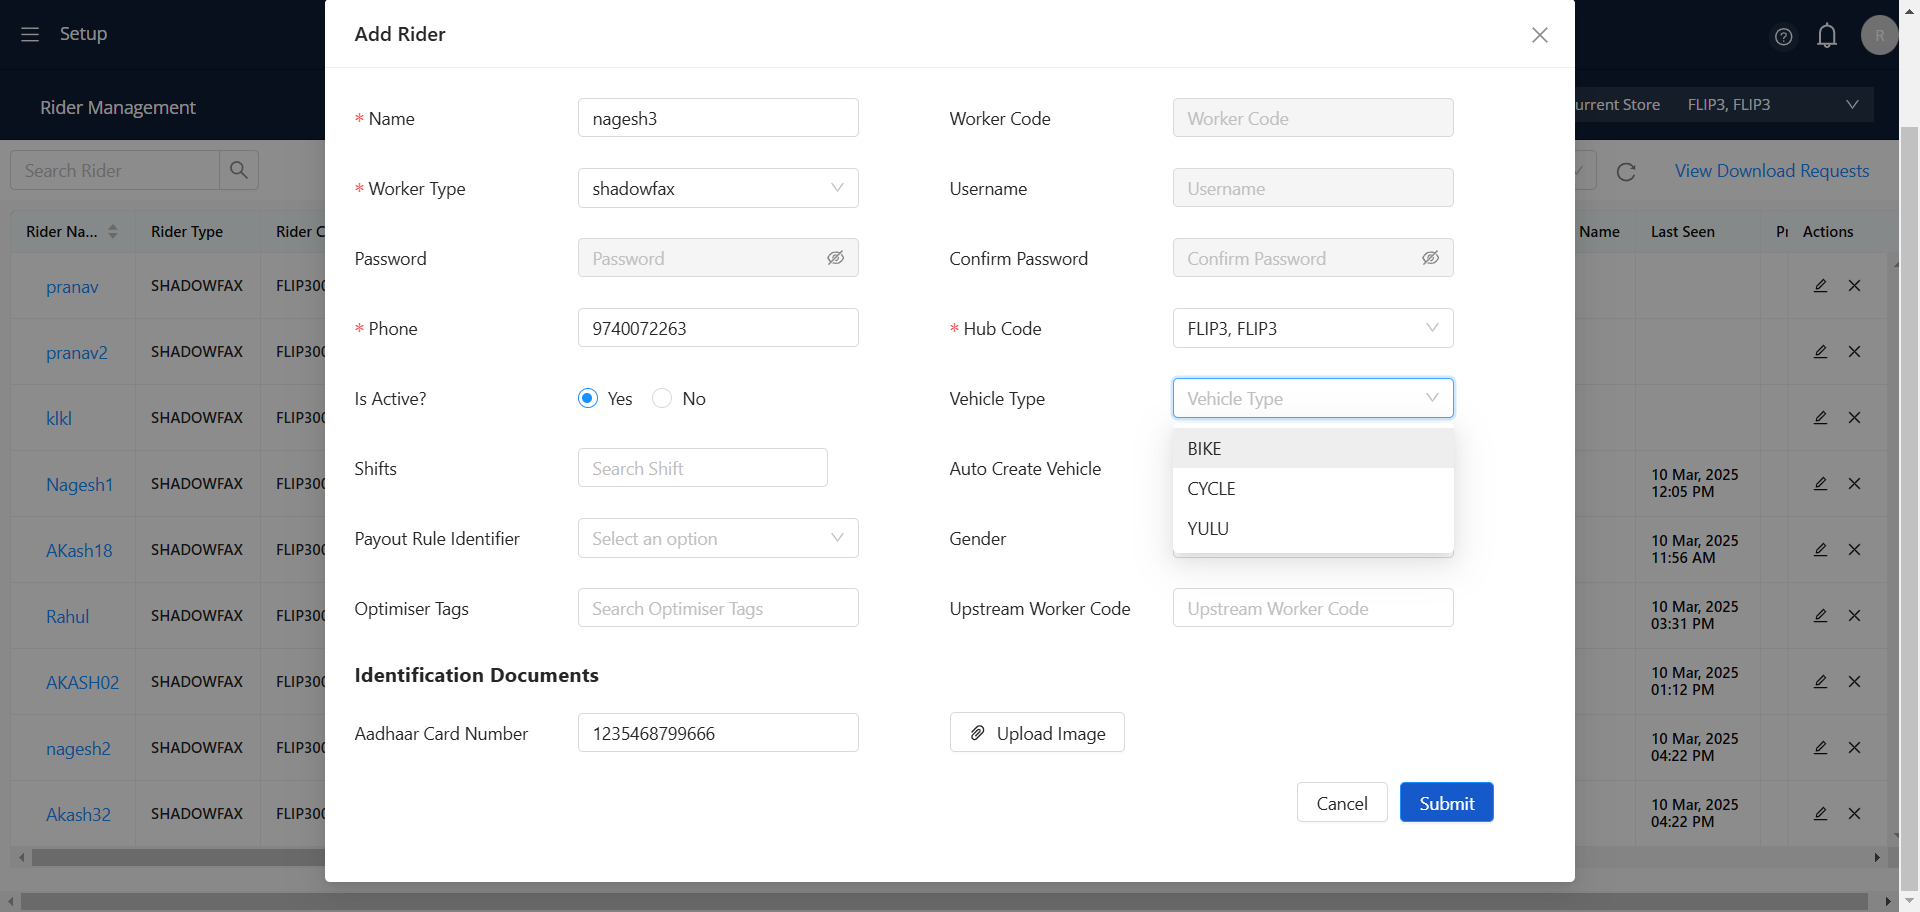Image resolution: width=1920 pixels, height=912 pixels.
Task: Choose CYCLE from vehicle type list
Action: click(1313, 489)
